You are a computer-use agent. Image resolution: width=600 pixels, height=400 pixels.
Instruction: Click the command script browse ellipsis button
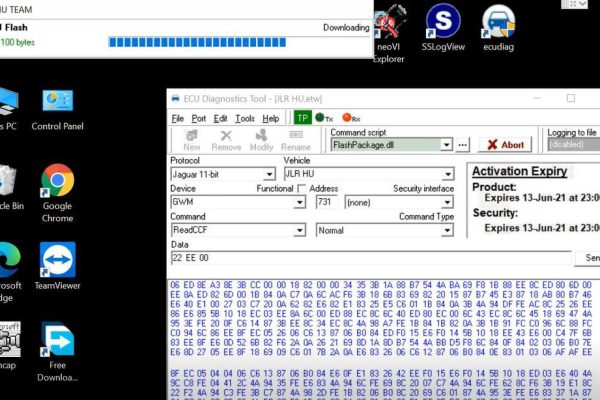coord(463,145)
